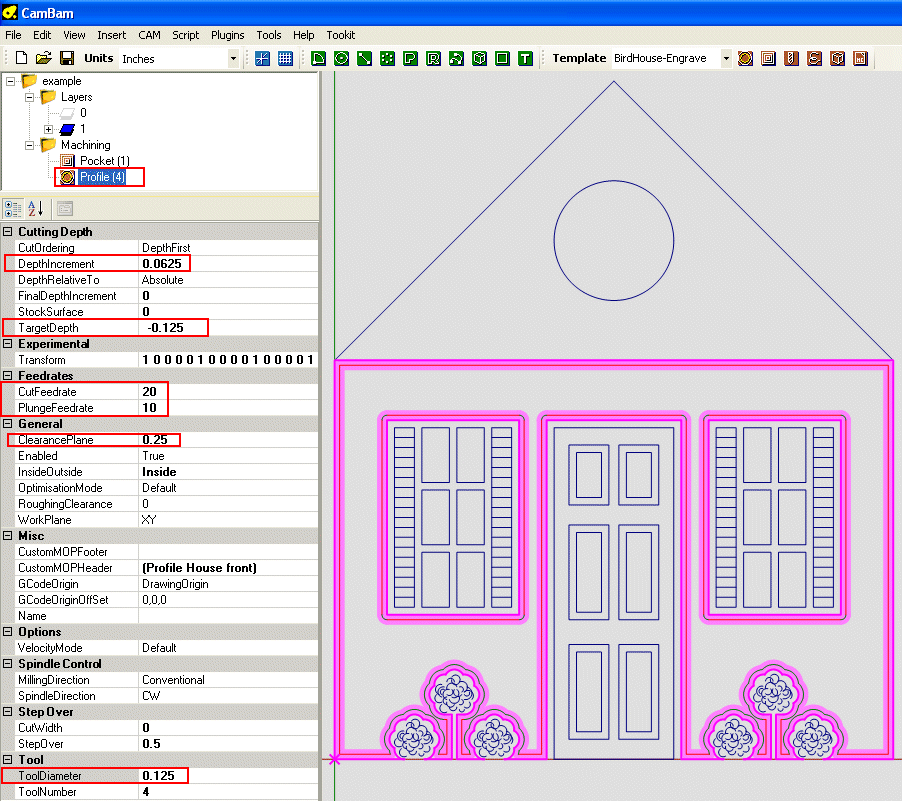Click the Save file icon

67,59
